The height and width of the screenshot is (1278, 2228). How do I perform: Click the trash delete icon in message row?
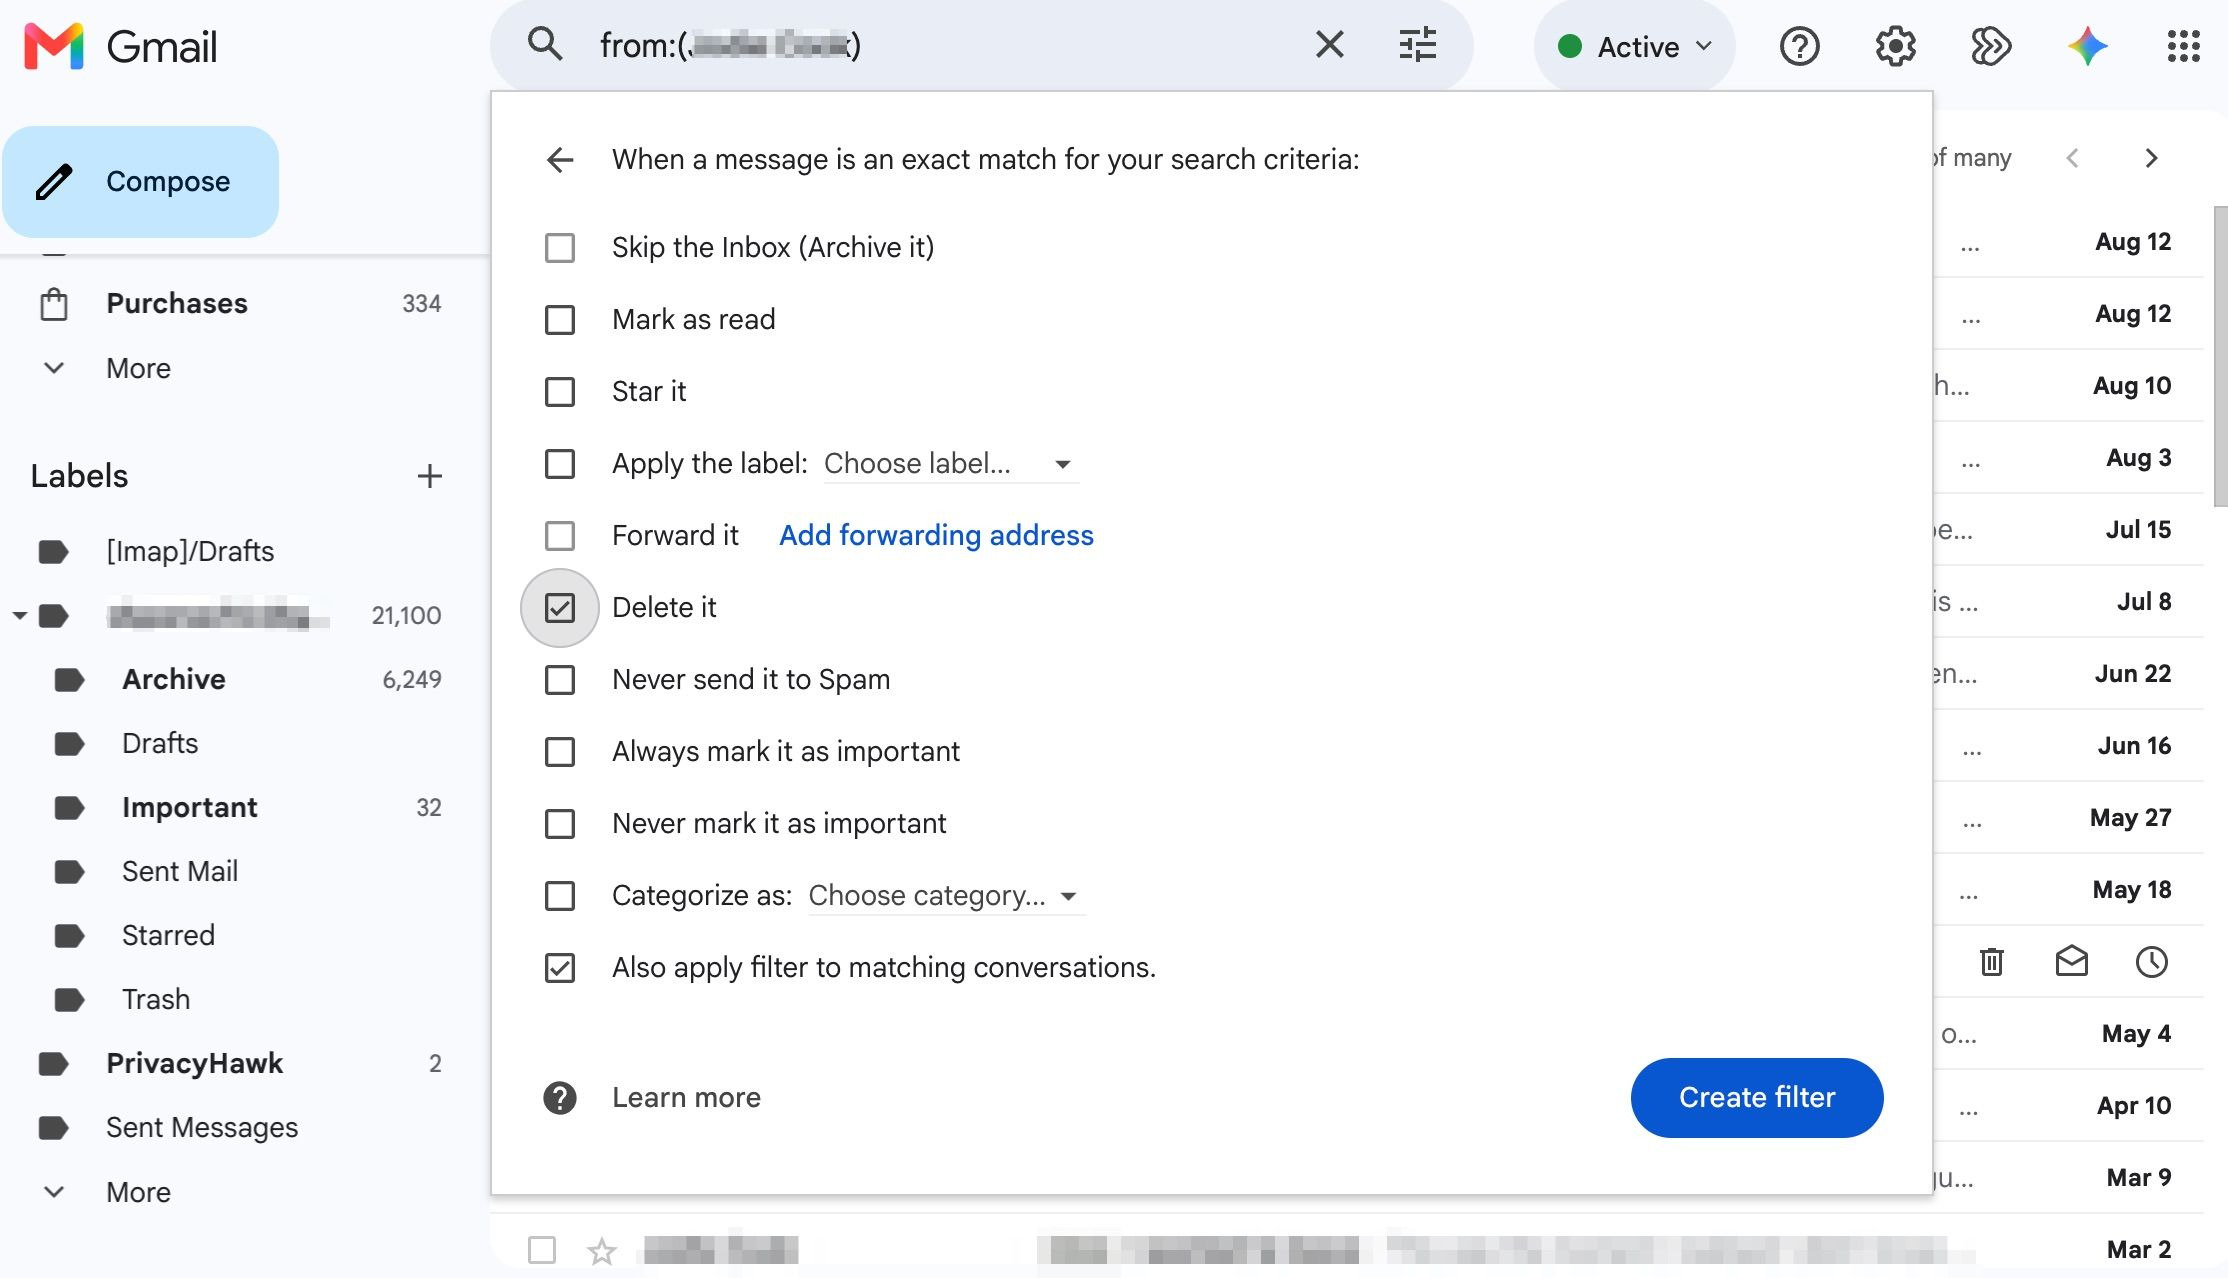(x=1991, y=962)
